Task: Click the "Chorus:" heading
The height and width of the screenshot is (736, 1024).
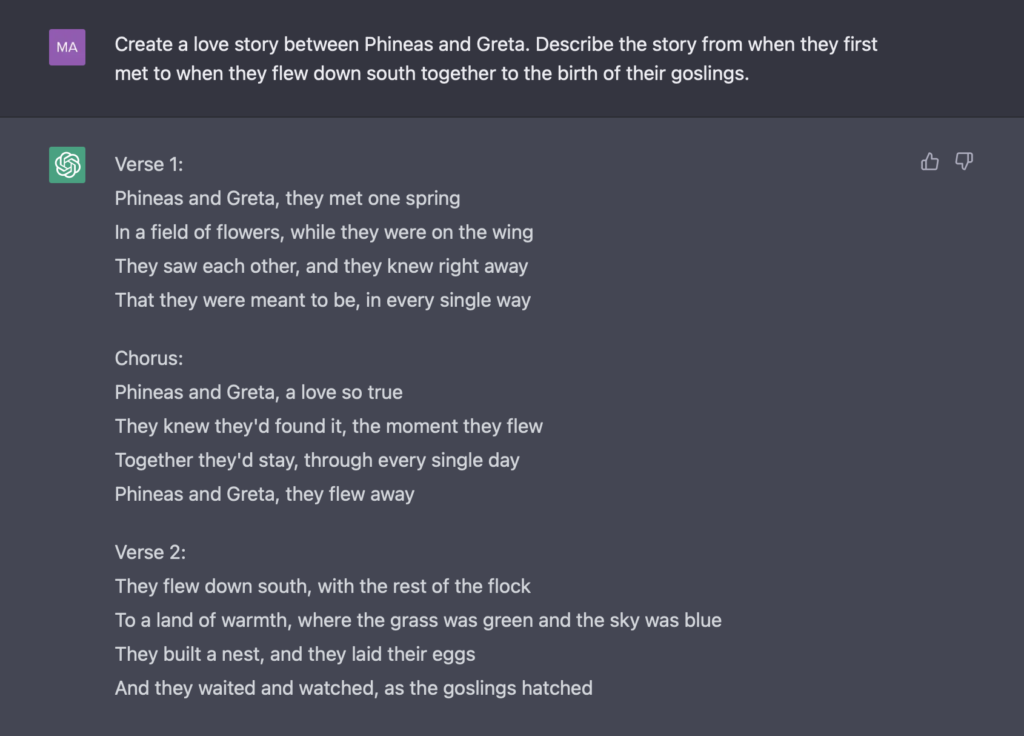Action: [x=149, y=358]
